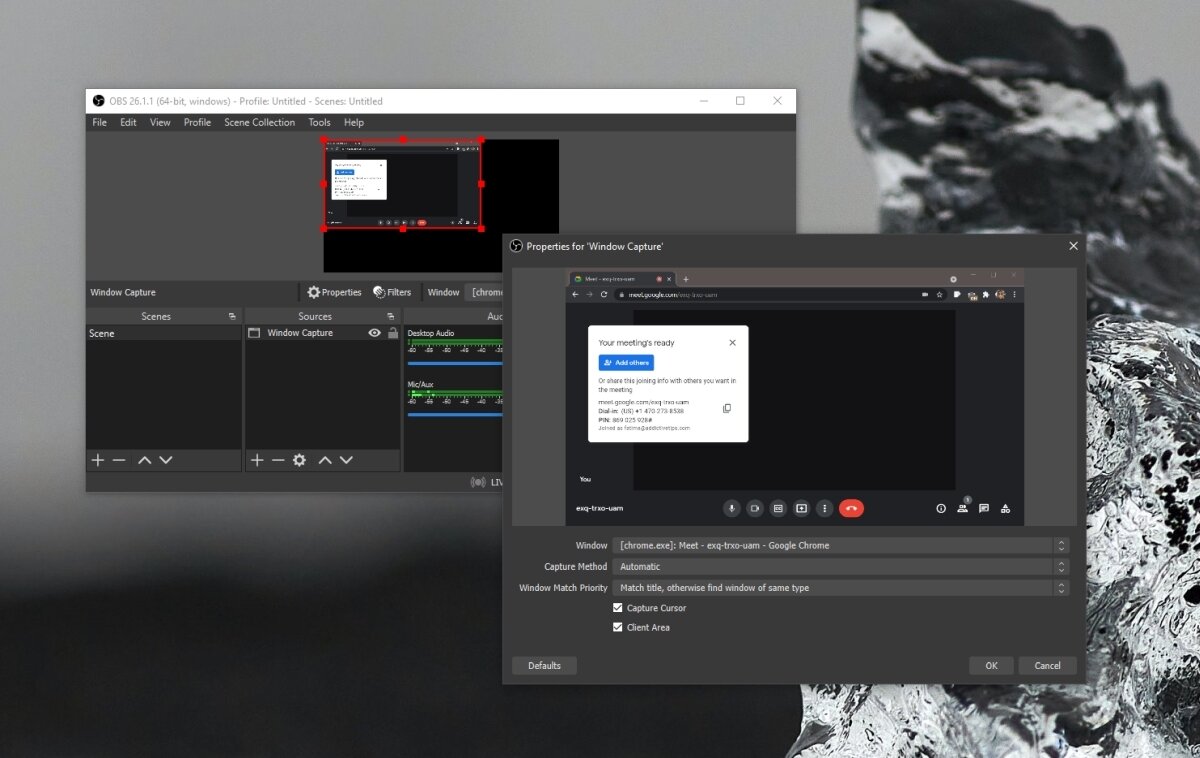Move the source down with the arrow icon
This screenshot has height=758, width=1200.
click(x=346, y=460)
